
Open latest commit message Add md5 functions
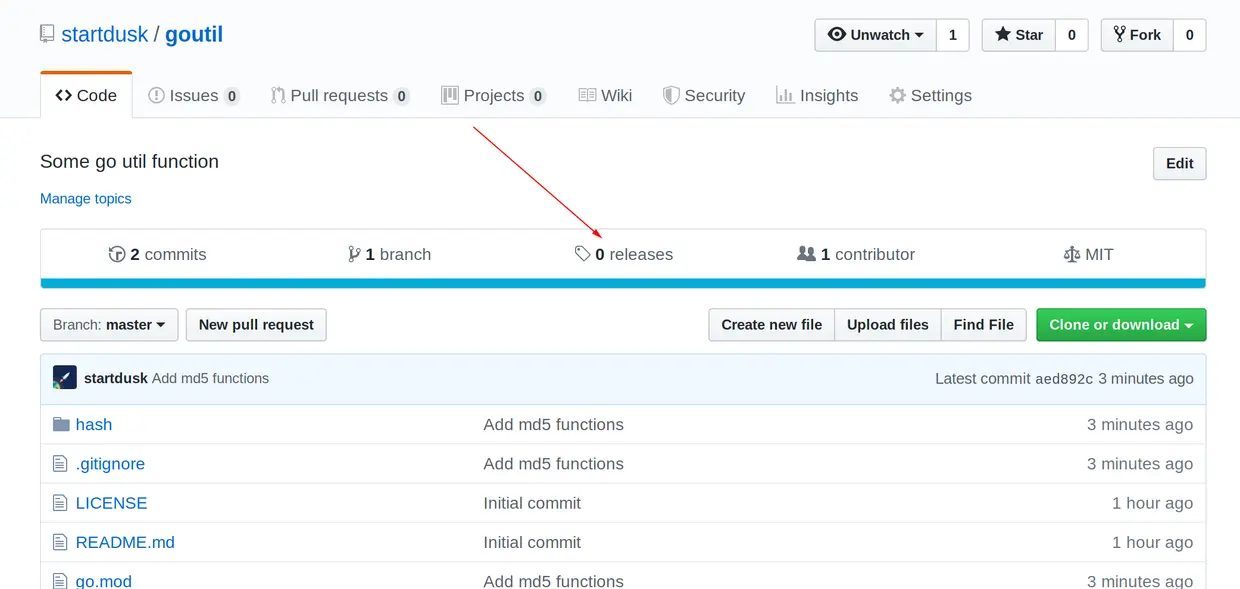211,379
